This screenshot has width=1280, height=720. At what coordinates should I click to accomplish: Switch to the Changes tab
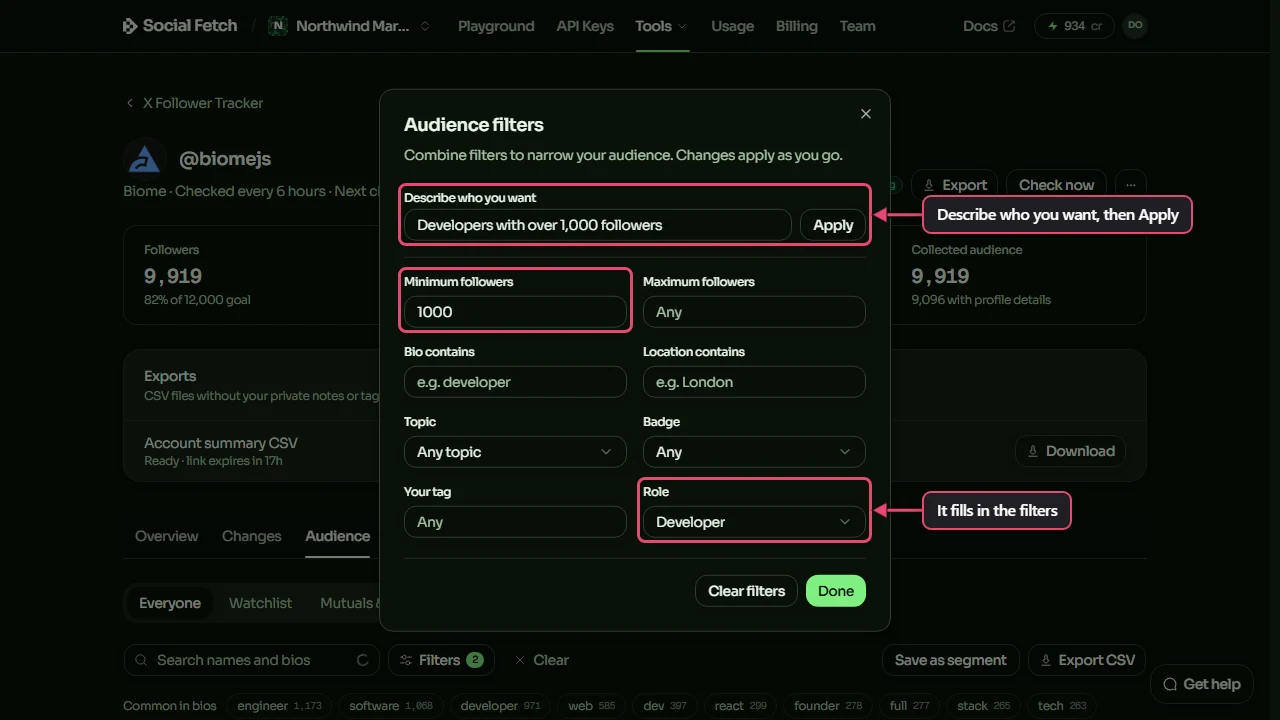251,536
